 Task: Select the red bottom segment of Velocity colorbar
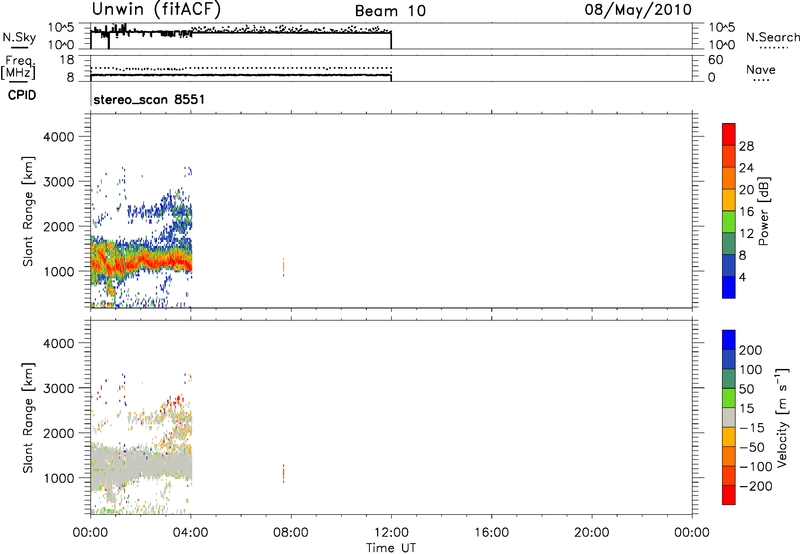(x=729, y=495)
